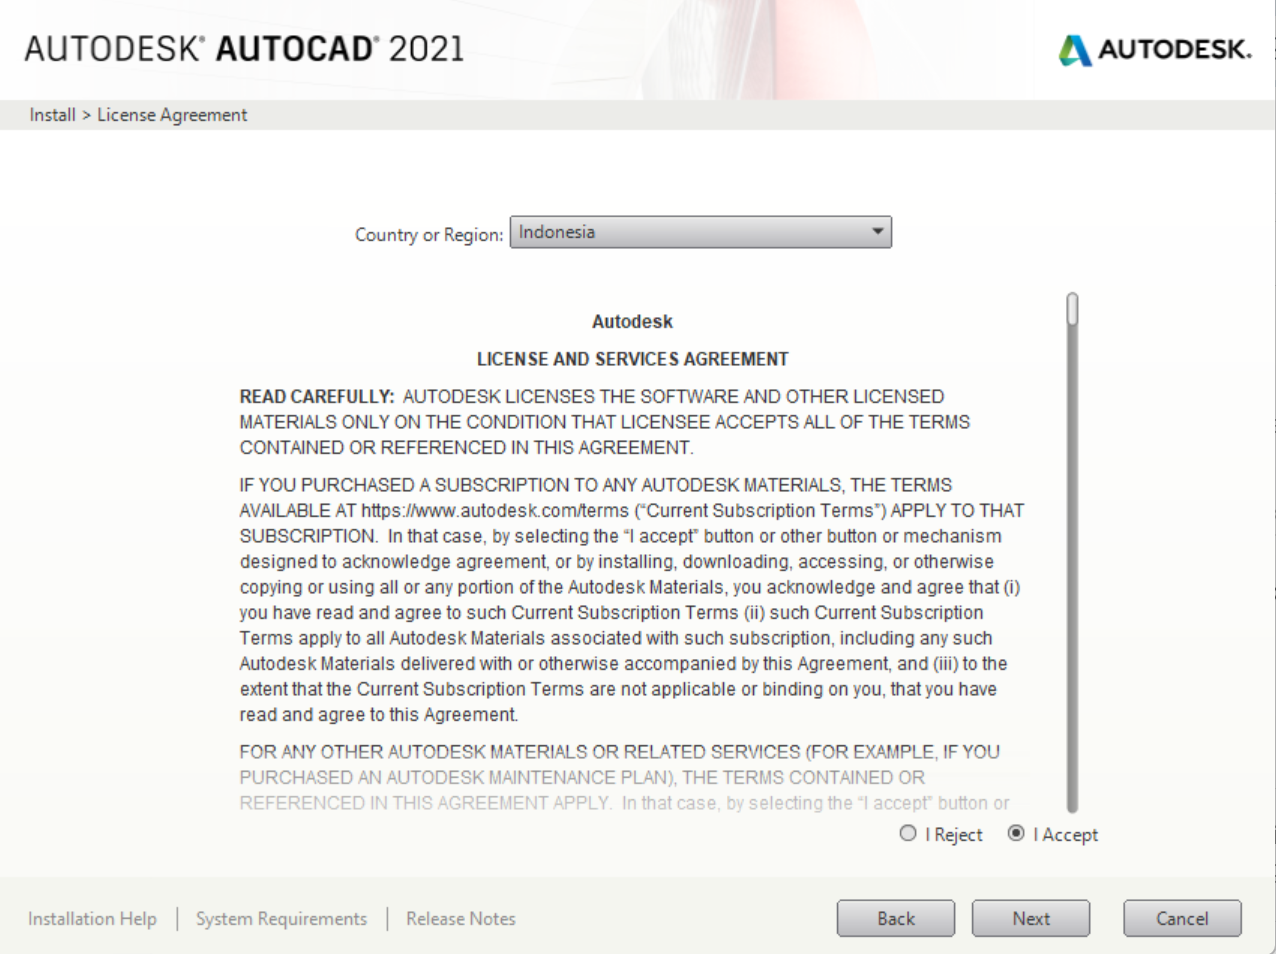This screenshot has height=954, width=1276.
Task: Open the System Requirements link
Action: (281, 918)
